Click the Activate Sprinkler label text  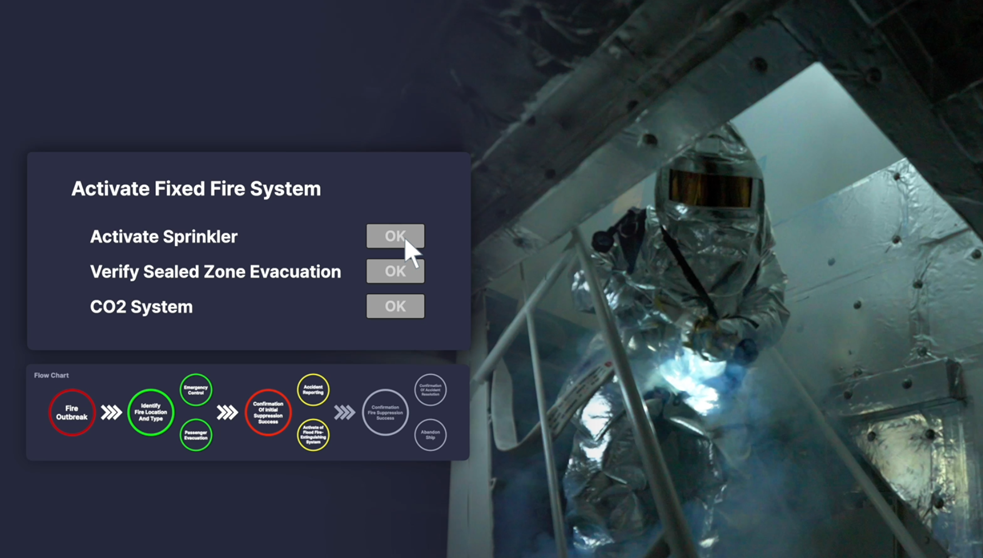[x=164, y=237]
